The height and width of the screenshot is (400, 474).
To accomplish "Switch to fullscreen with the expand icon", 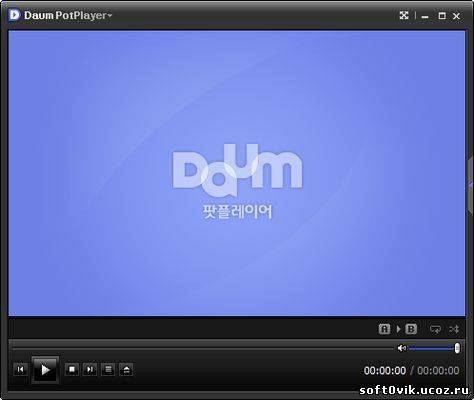I will [x=404, y=15].
